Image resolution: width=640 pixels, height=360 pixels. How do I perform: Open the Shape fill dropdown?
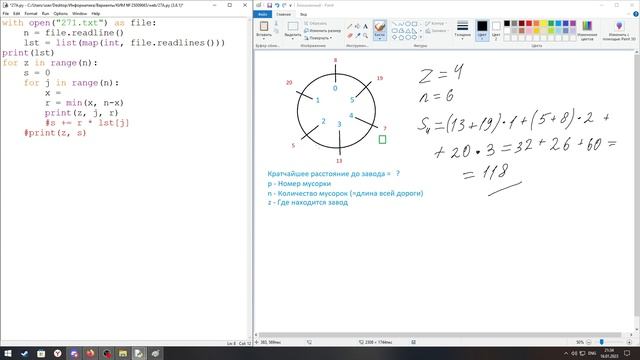point(436,31)
